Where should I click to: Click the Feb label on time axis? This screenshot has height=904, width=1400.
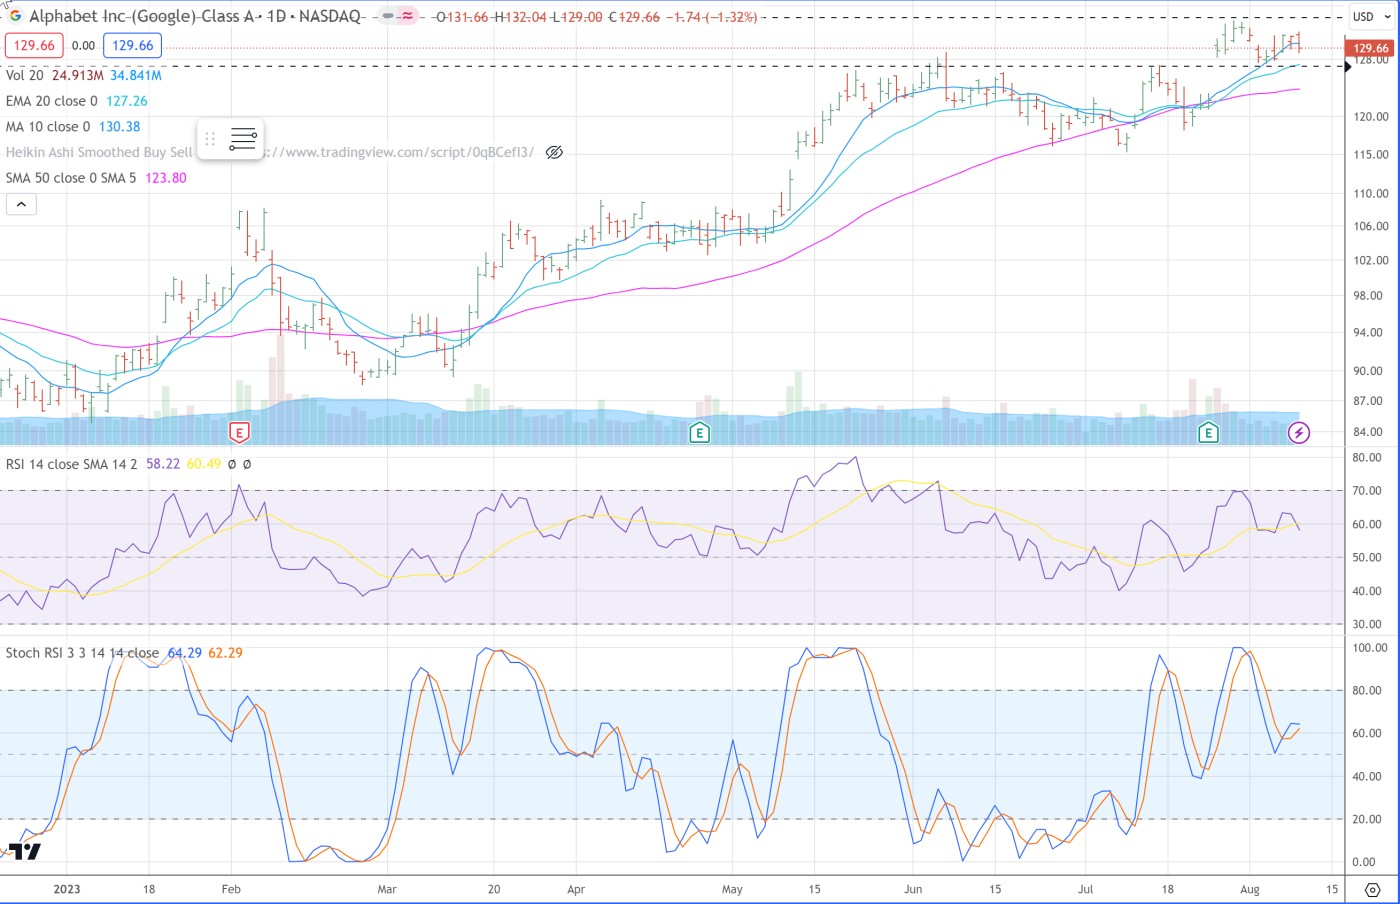click(231, 889)
